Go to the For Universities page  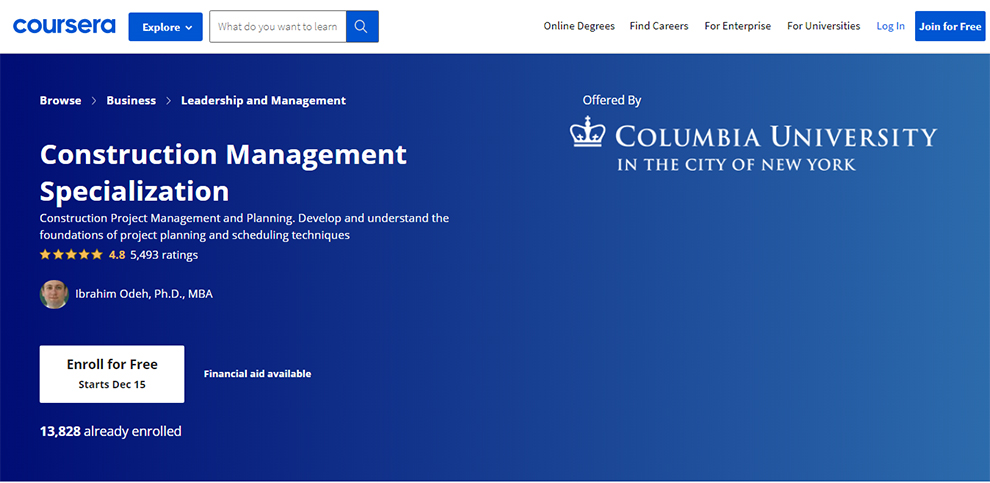823,26
